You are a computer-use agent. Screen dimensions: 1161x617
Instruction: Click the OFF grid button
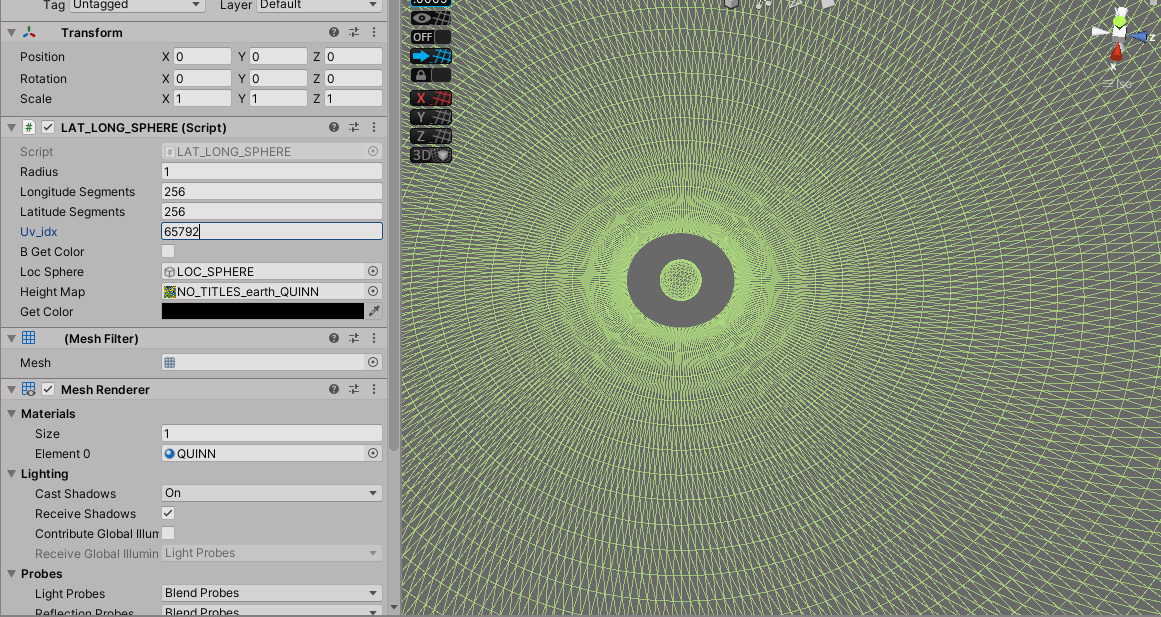pyautogui.click(x=421, y=37)
